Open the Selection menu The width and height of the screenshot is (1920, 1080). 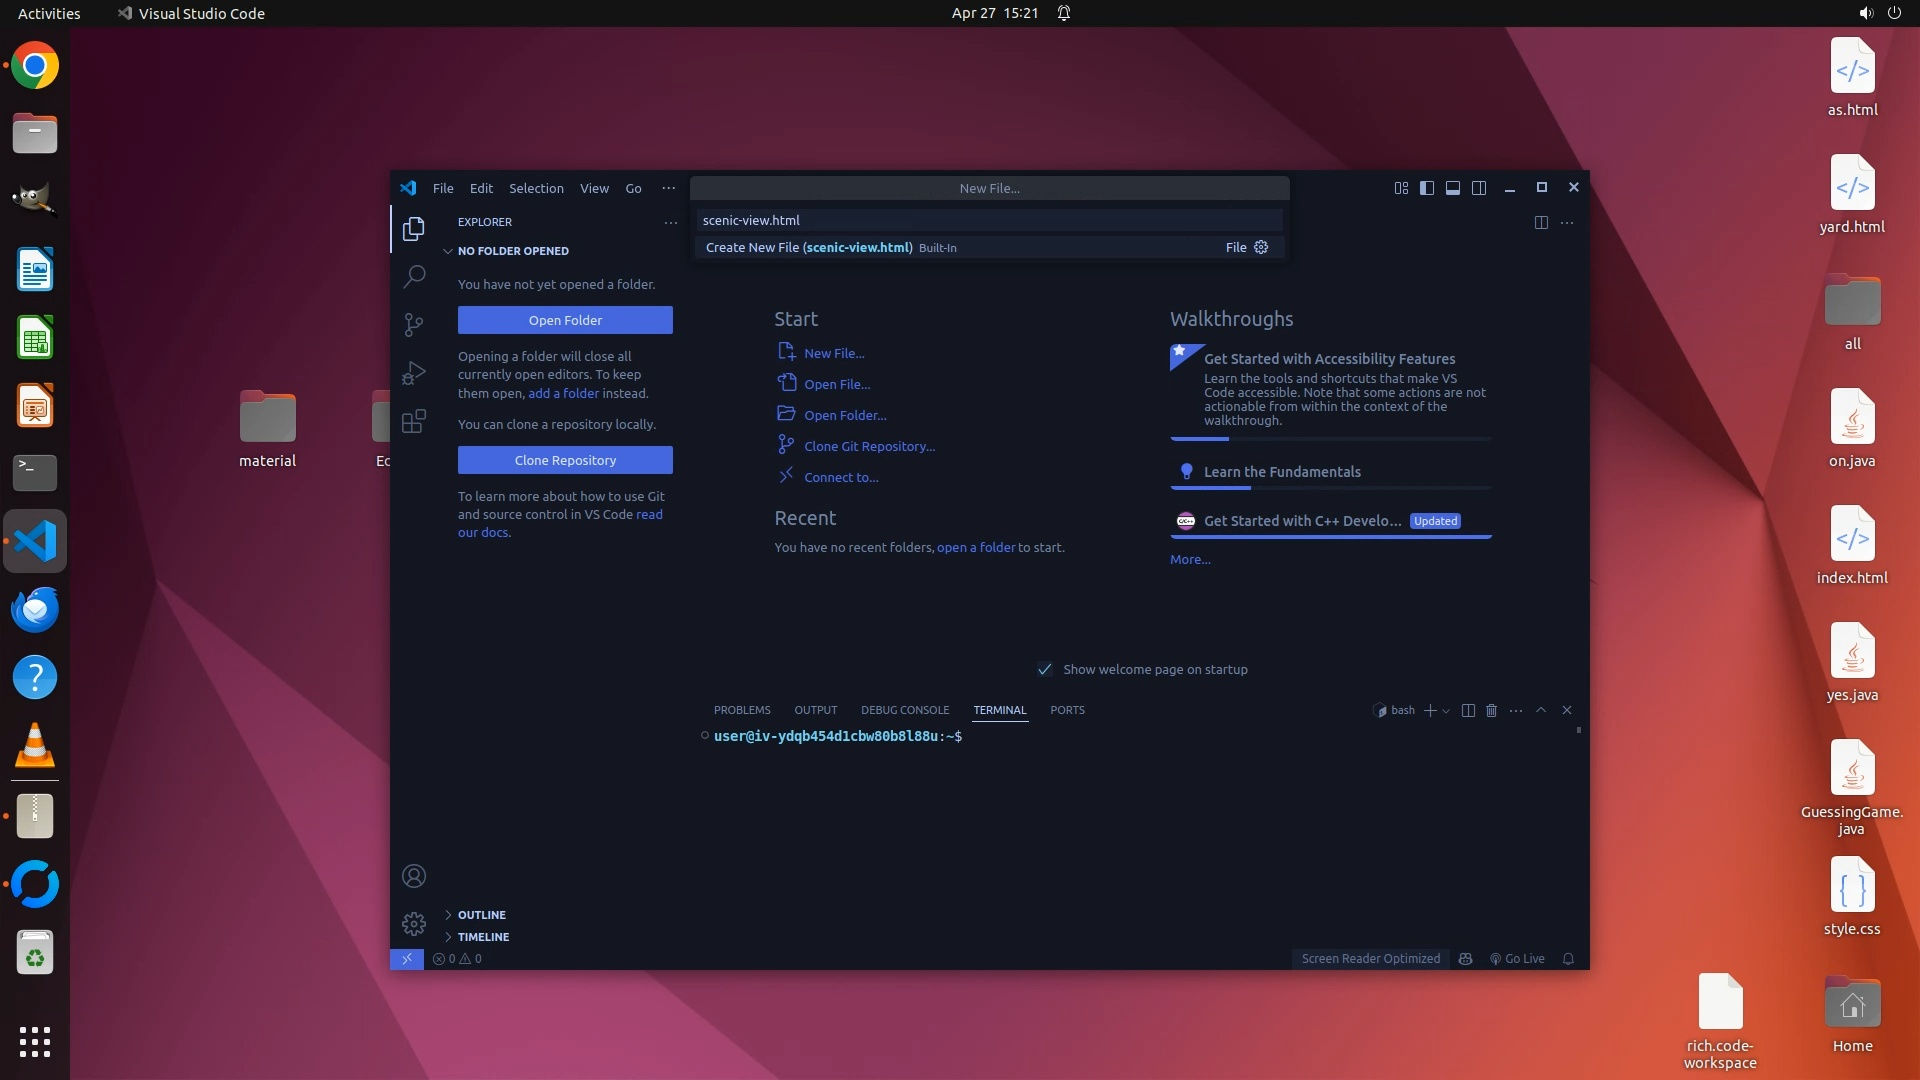[536, 188]
